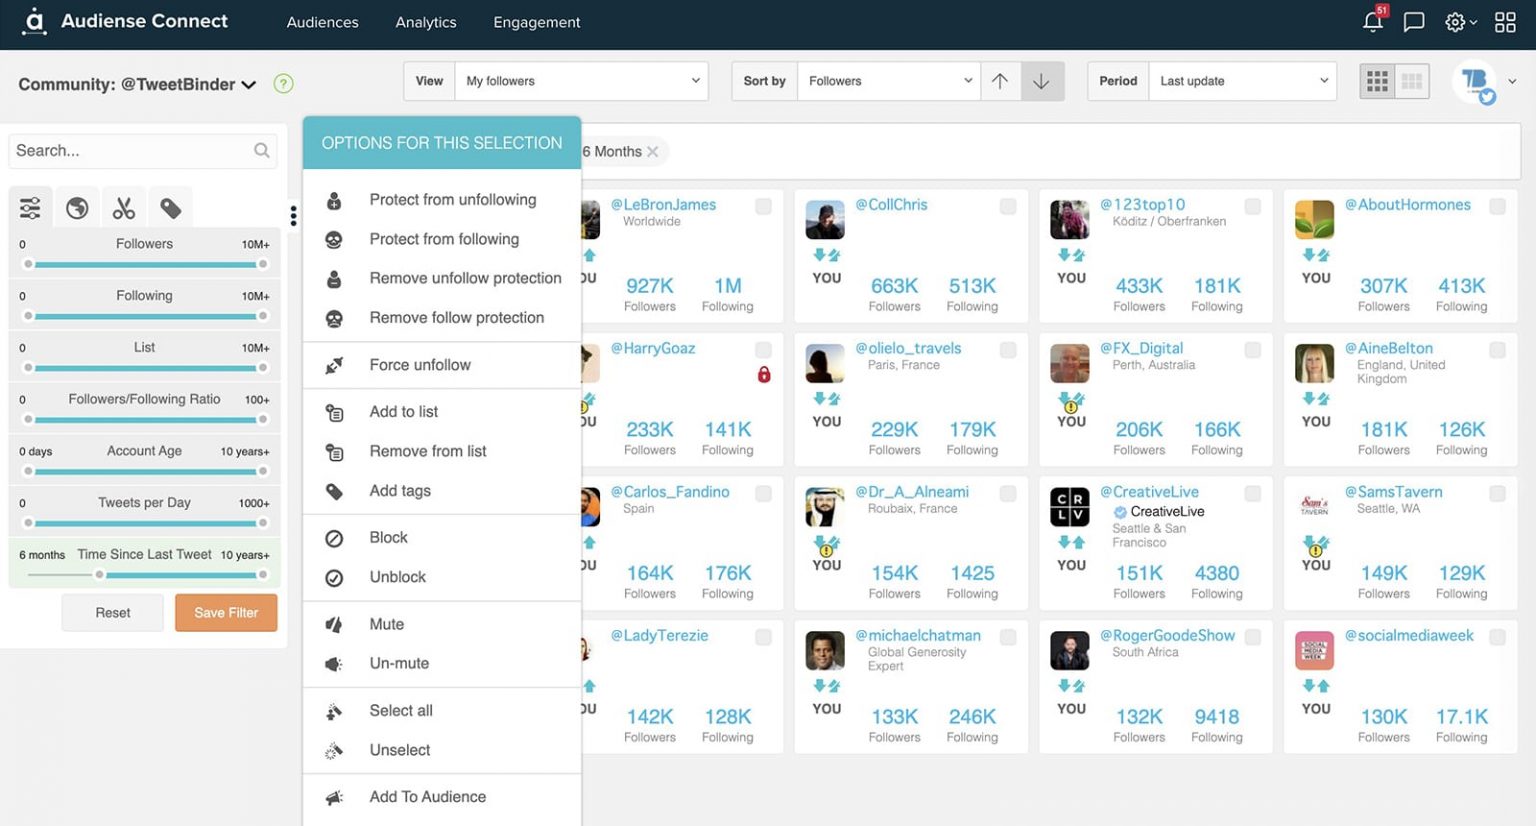
Task: Select the checkbox on @LeBronJames card
Action: pos(763,206)
